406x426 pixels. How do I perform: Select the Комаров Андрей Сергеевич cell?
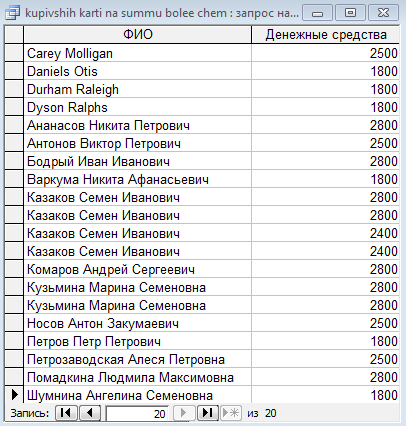tap(137, 269)
